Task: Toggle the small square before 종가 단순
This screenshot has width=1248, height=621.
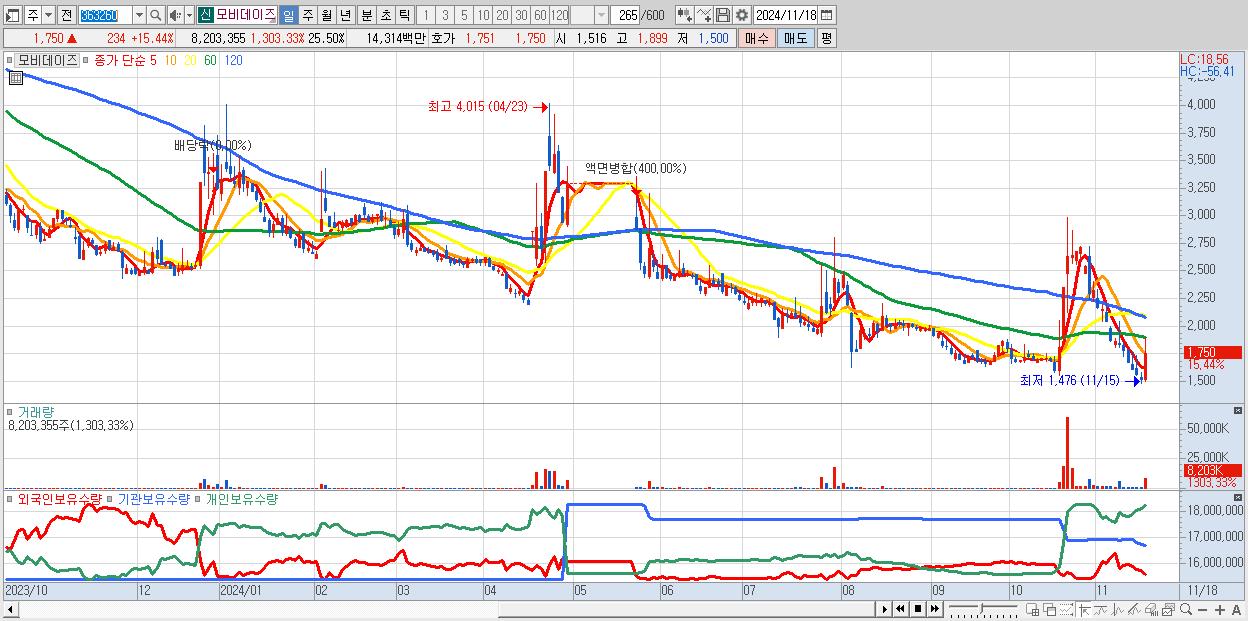Action: click(87, 60)
